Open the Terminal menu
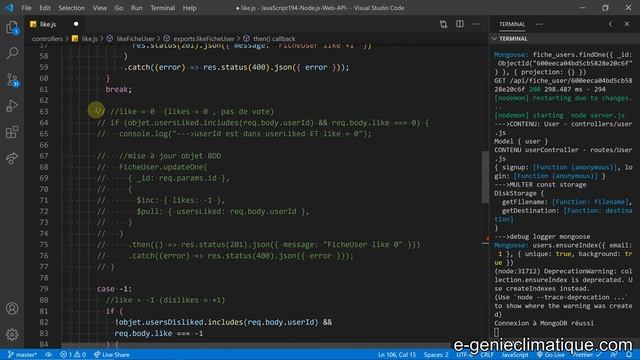The height and width of the screenshot is (360, 640). [x=162, y=8]
